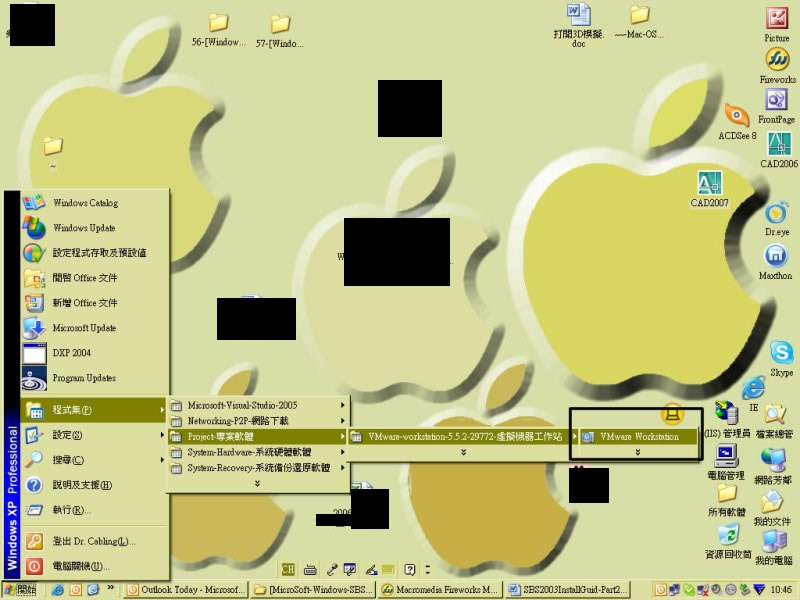Click the 開始 Start button

[x=21, y=590]
